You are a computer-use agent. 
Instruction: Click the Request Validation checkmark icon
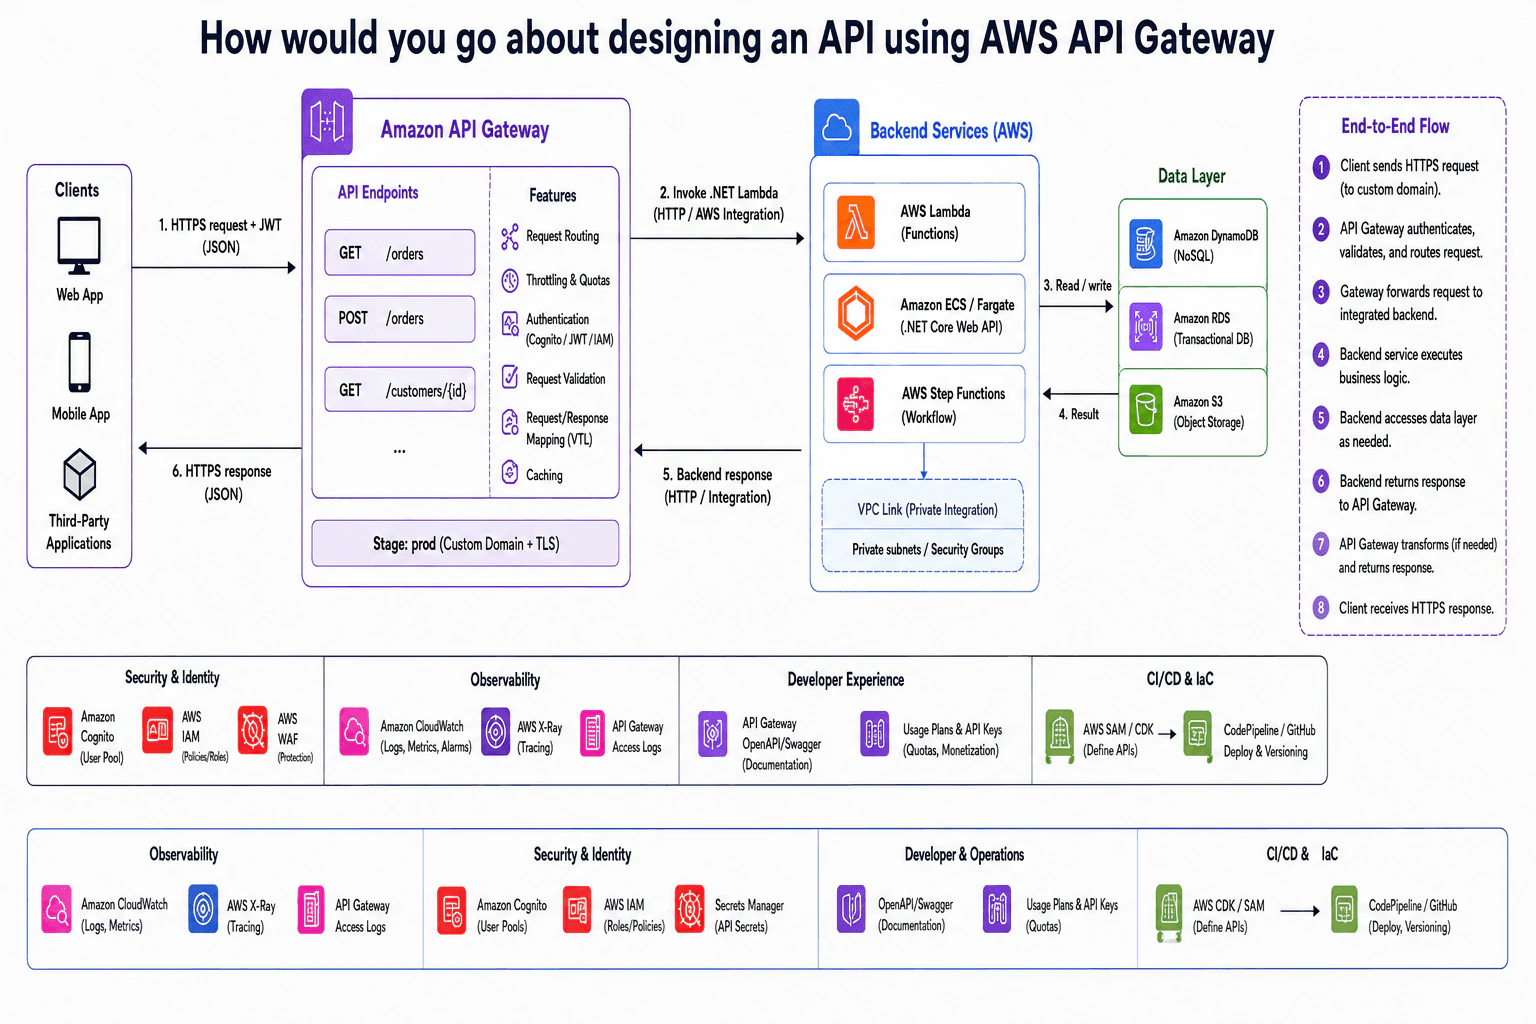click(510, 377)
